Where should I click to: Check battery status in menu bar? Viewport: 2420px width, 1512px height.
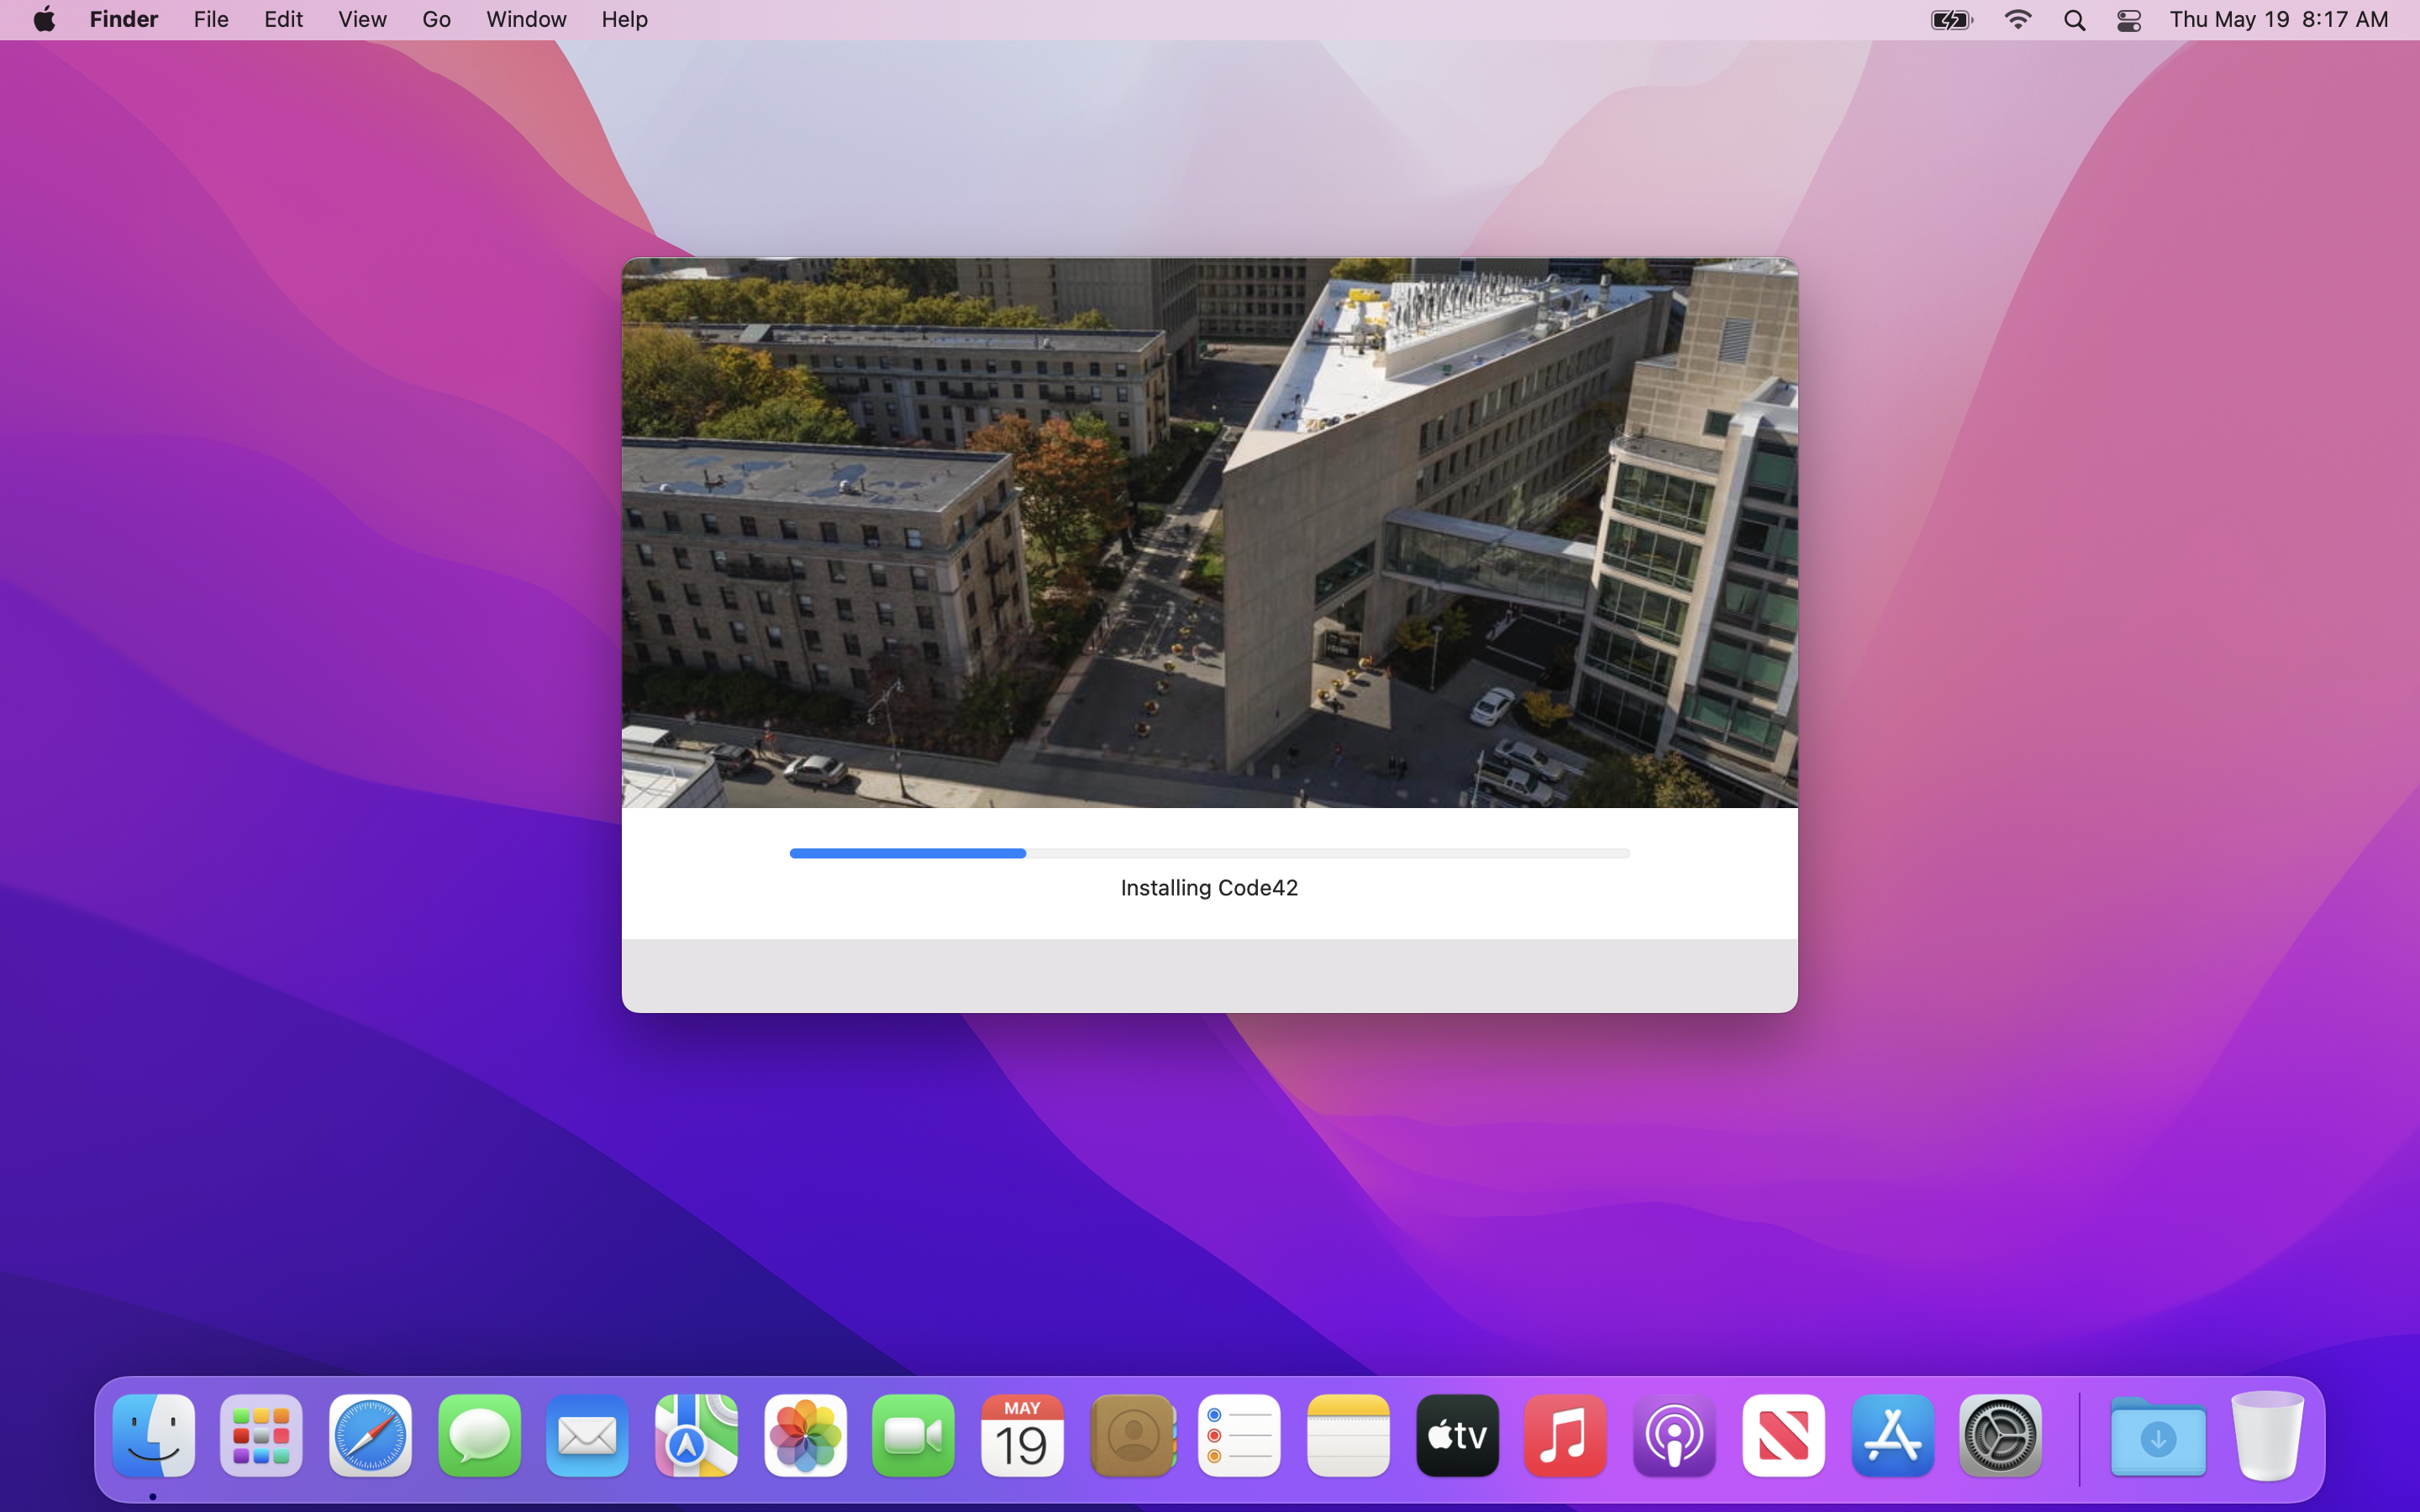pos(1951,19)
